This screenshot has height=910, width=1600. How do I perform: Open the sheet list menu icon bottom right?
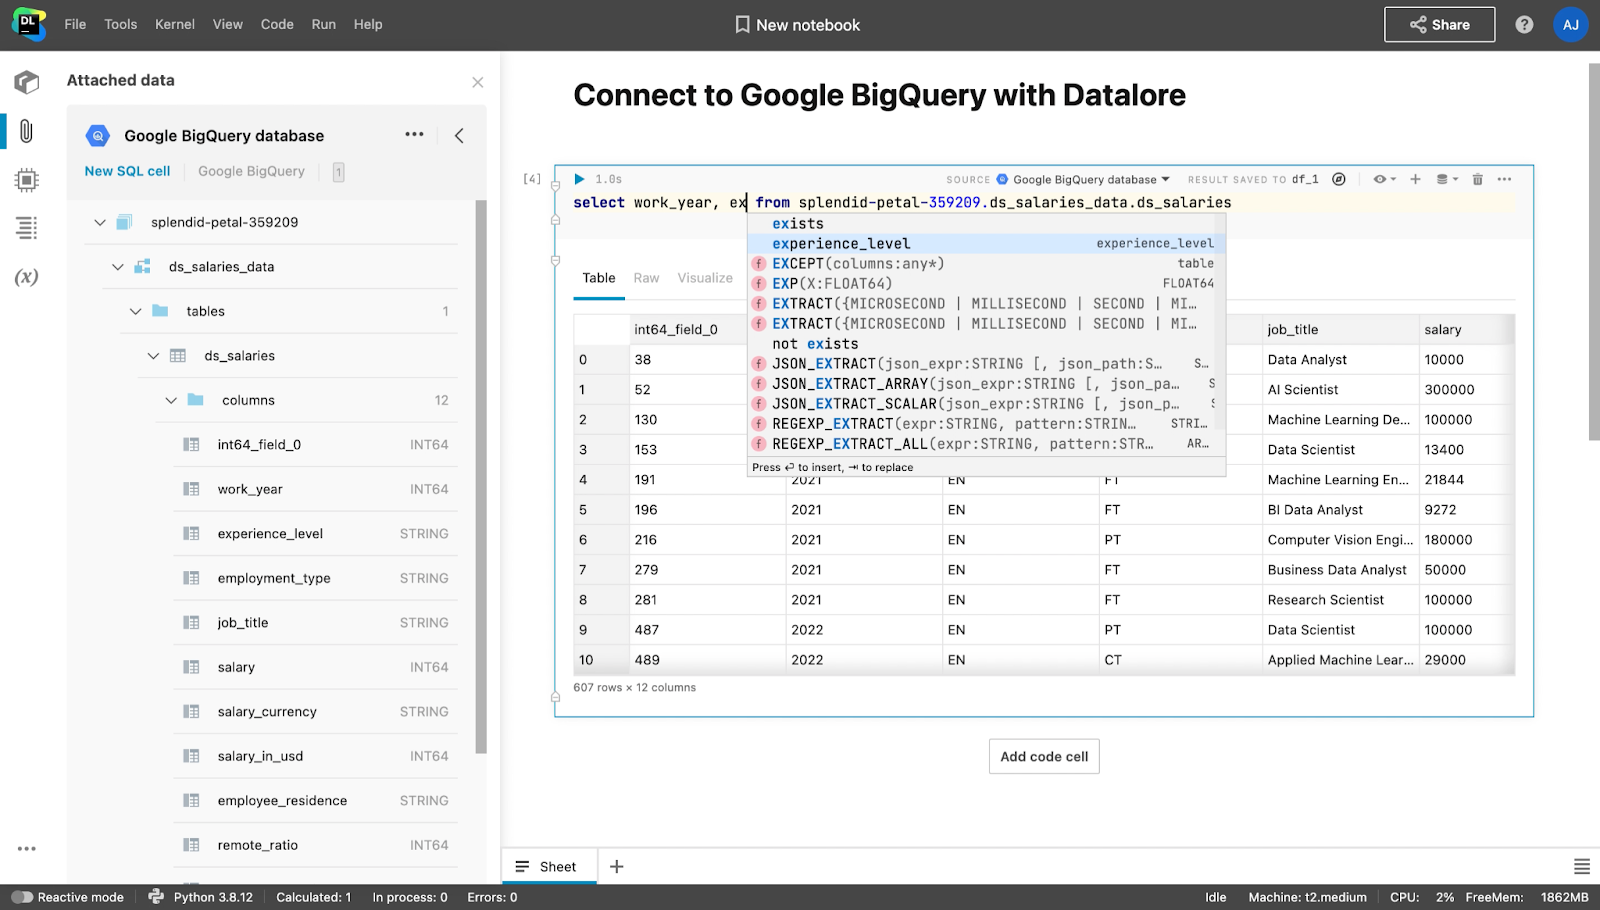point(1581,866)
